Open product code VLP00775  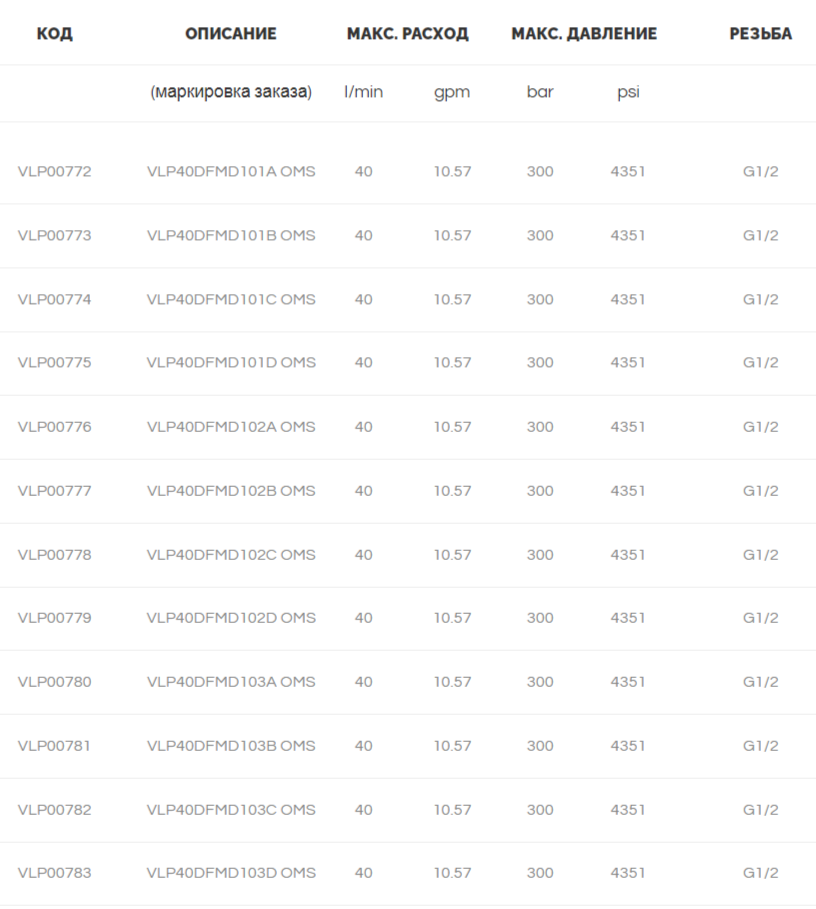point(54,362)
